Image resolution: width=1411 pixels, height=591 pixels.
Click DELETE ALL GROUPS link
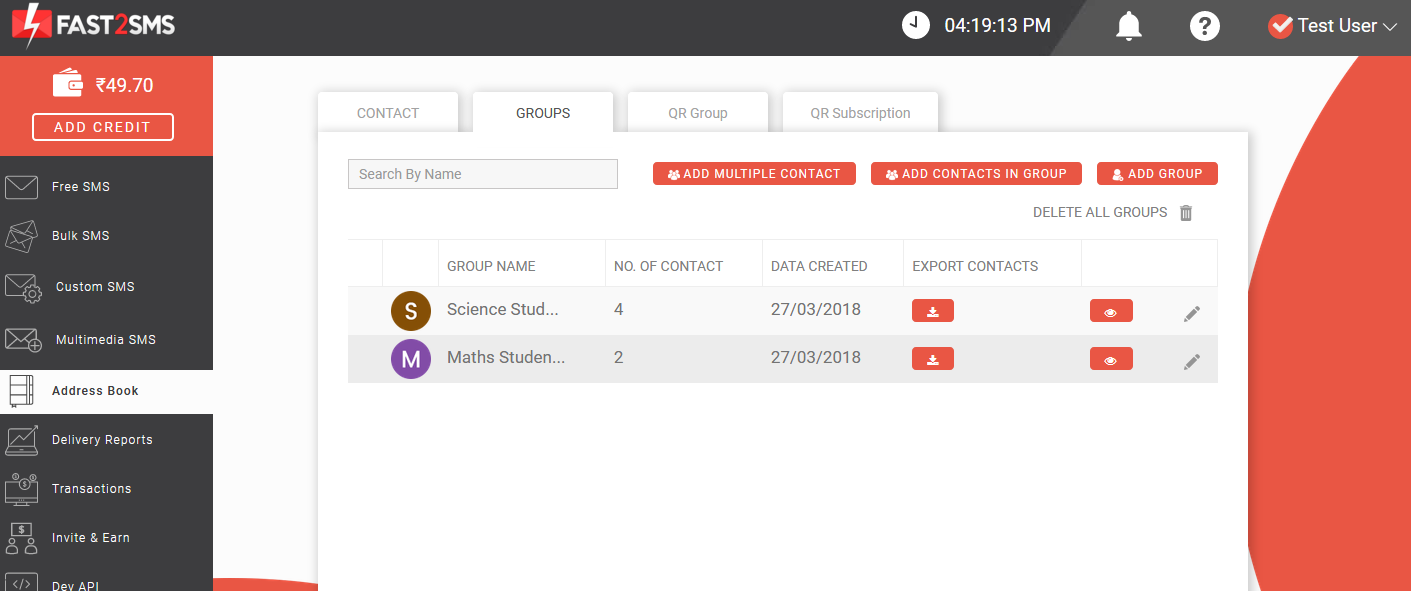coord(1100,213)
